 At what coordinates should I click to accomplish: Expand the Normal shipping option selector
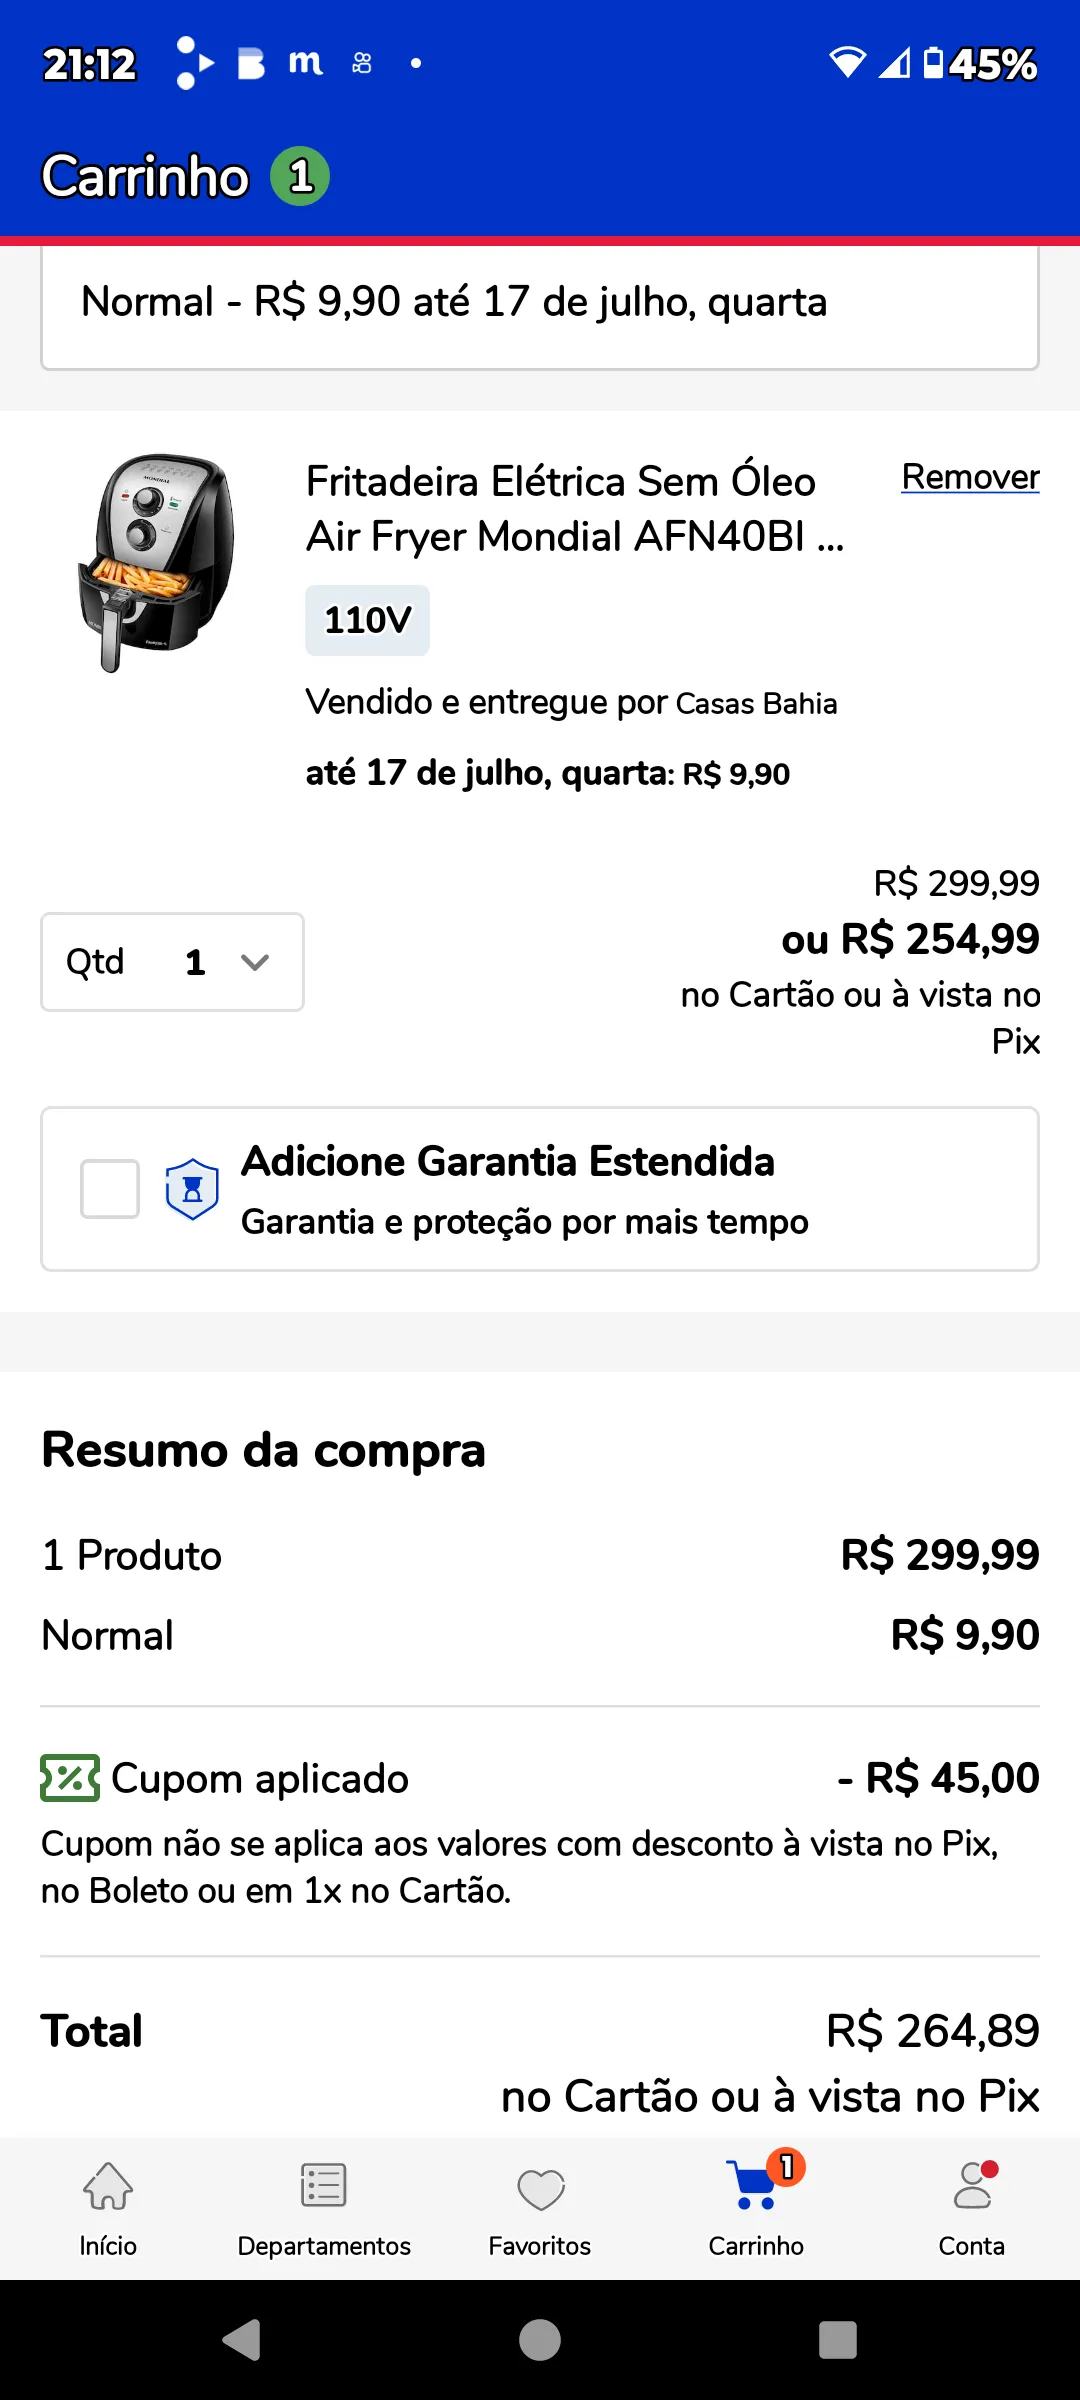[x=540, y=304]
